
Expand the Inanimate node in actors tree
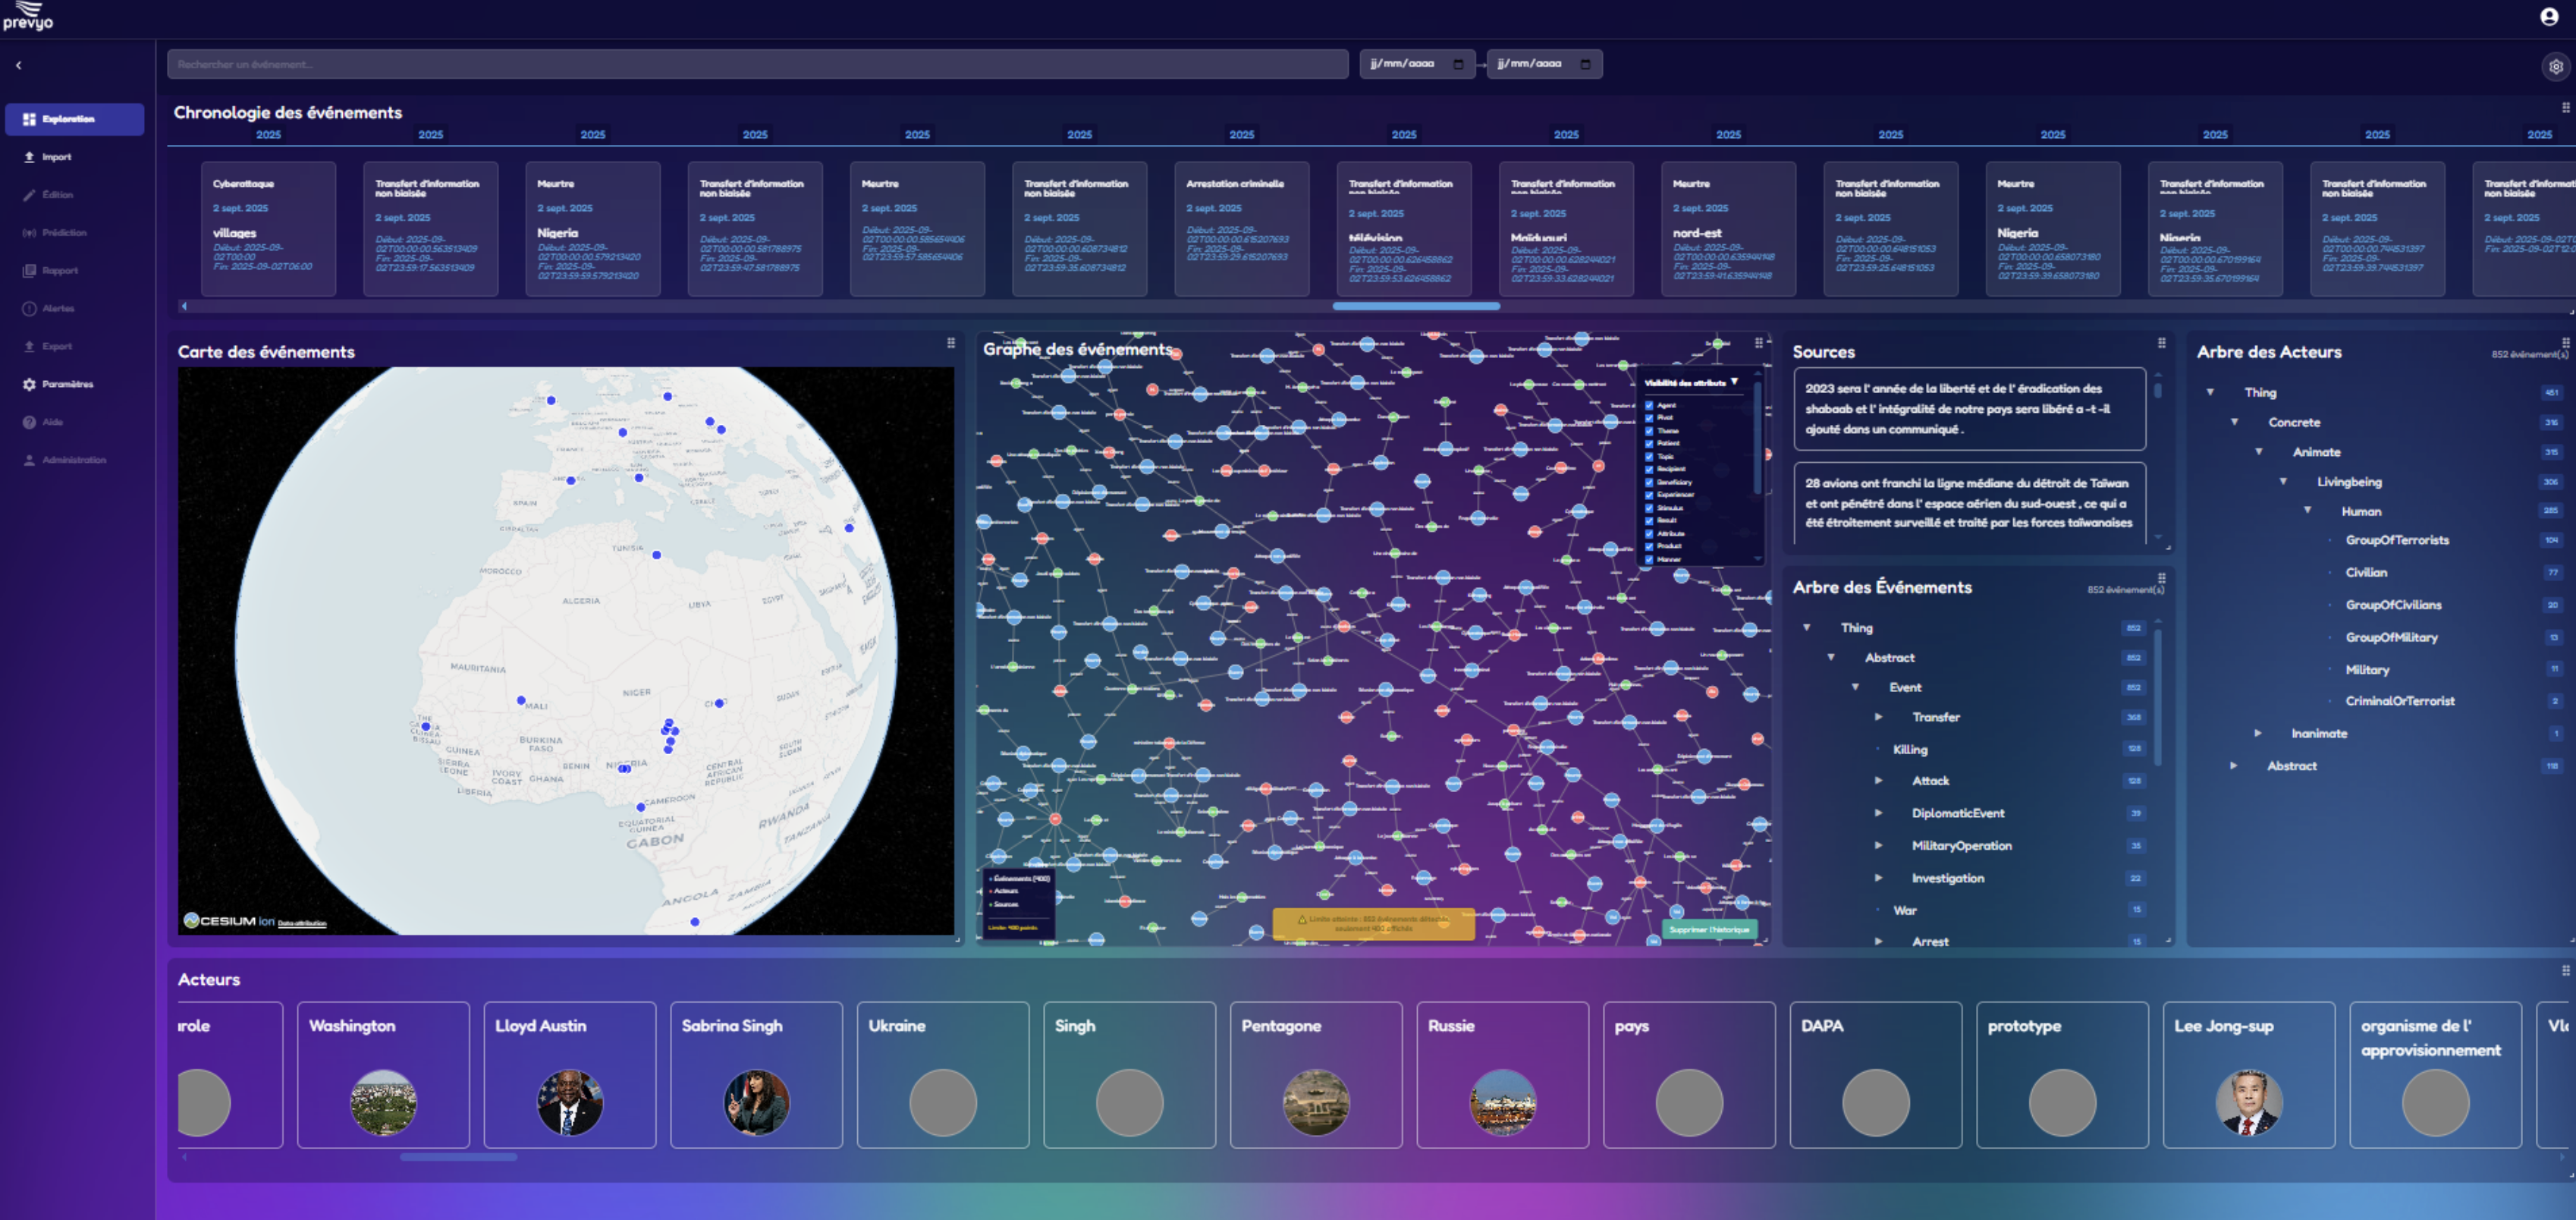tap(2257, 733)
